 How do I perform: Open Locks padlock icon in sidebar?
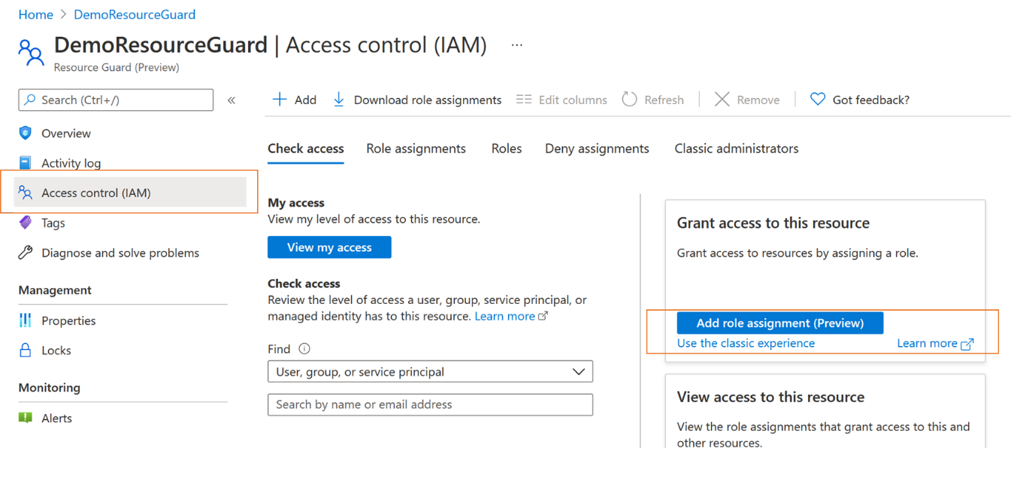26,351
